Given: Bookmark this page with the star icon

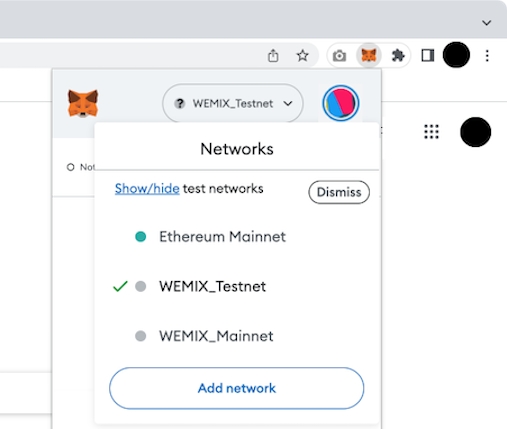Looking at the screenshot, I should tap(302, 55).
